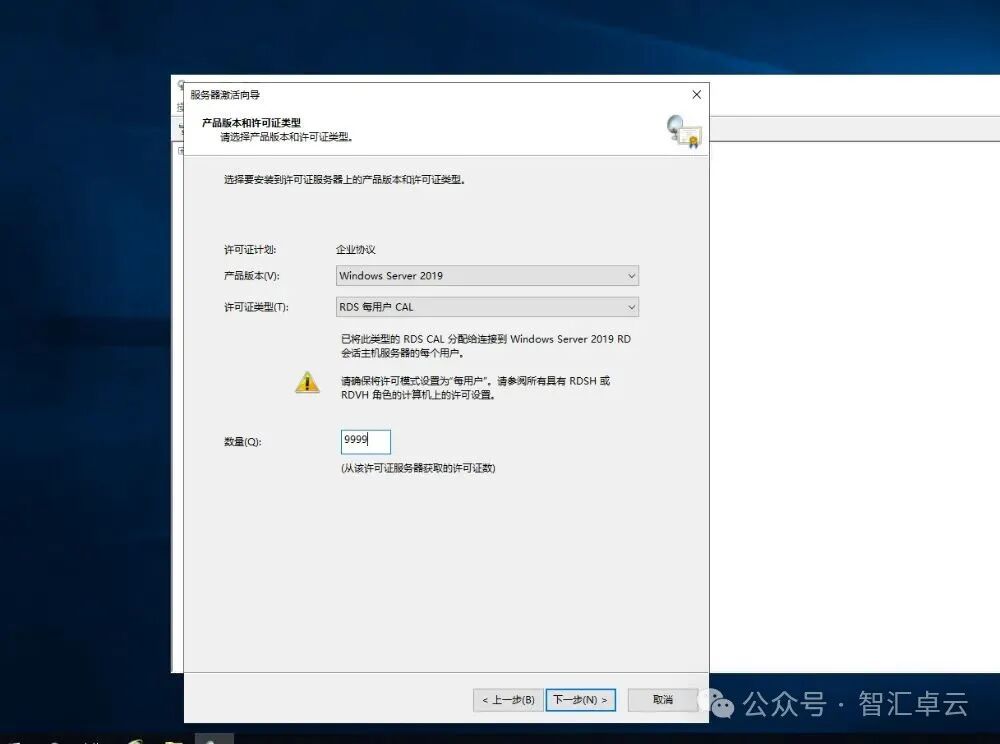Click the Search icon on the taskbar
Viewport: 1000px width, 744px height.
click(55, 738)
